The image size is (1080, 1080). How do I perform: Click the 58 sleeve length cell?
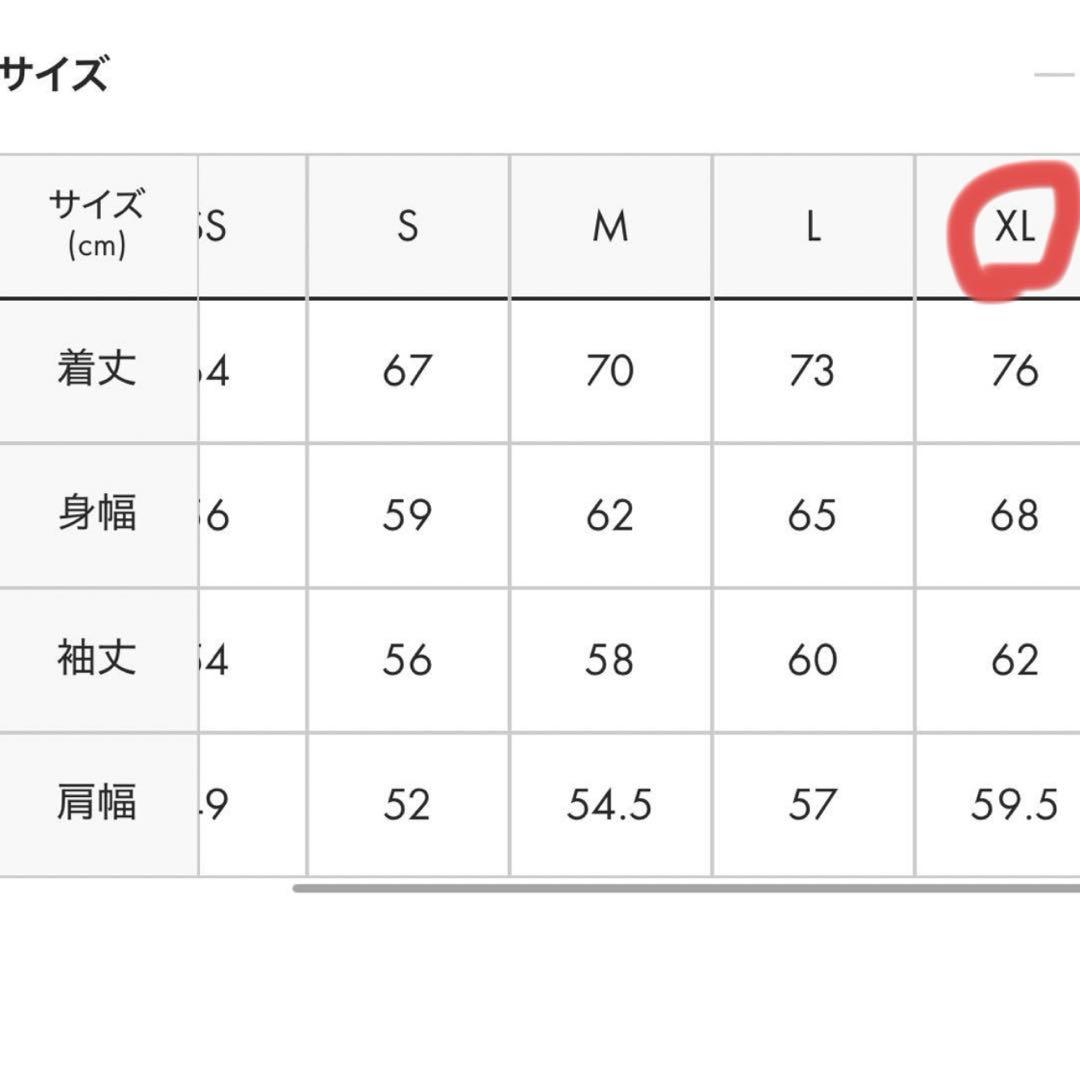click(610, 660)
